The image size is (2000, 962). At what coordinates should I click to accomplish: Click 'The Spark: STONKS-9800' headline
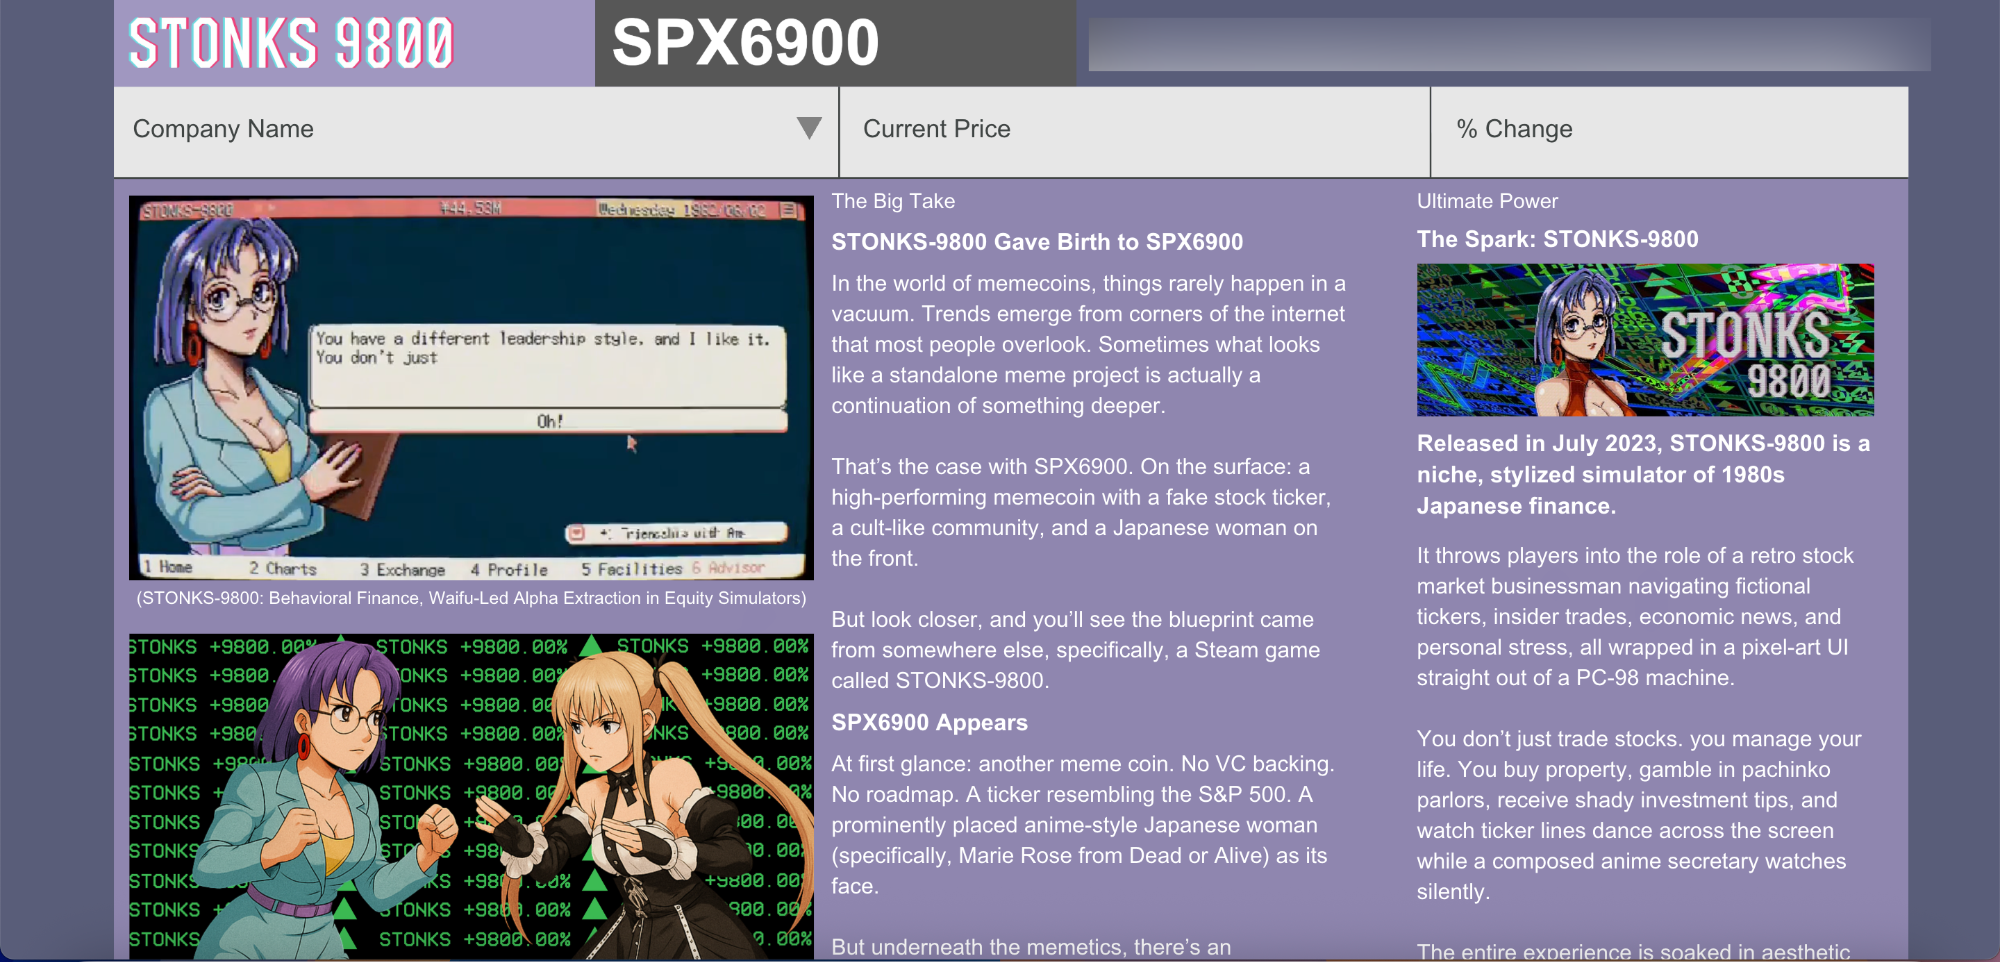(x=1557, y=239)
